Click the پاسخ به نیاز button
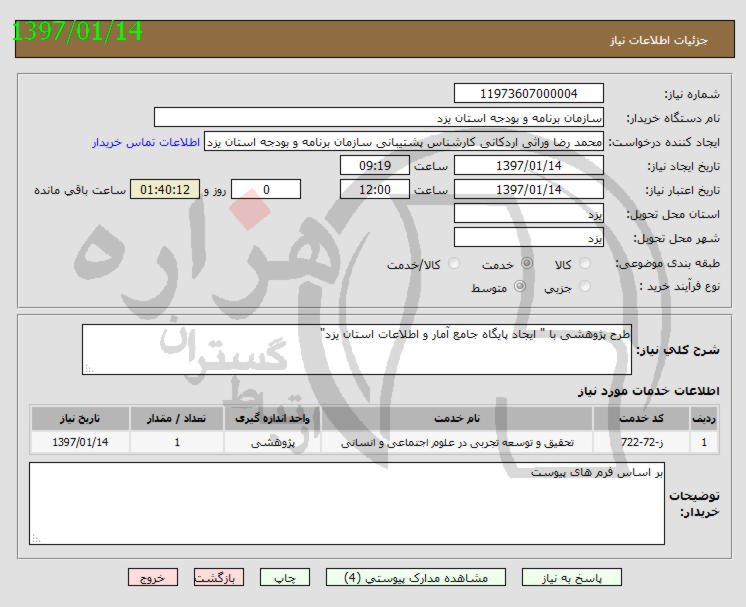The width and height of the screenshot is (746, 607). tap(571, 578)
